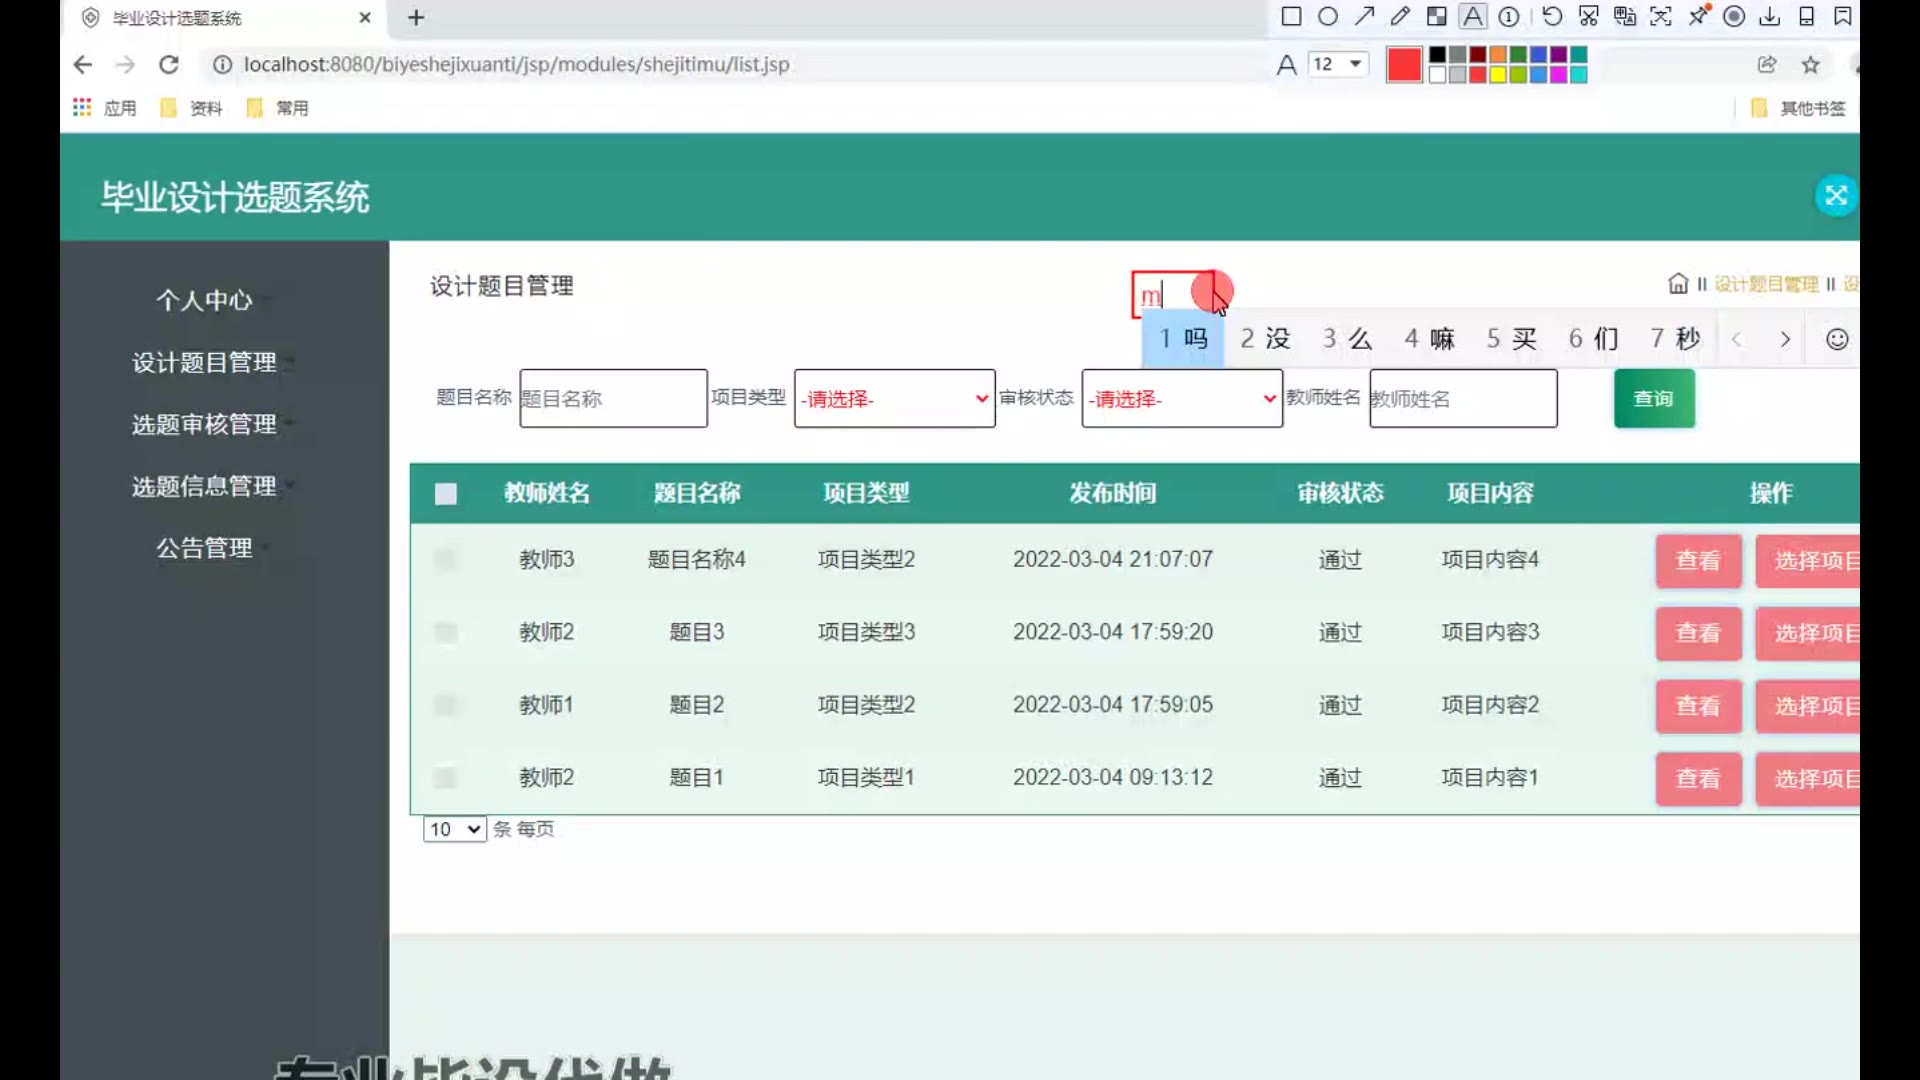
Task: Click the green 查询 button
Action: pyautogui.click(x=1653, y=399)
